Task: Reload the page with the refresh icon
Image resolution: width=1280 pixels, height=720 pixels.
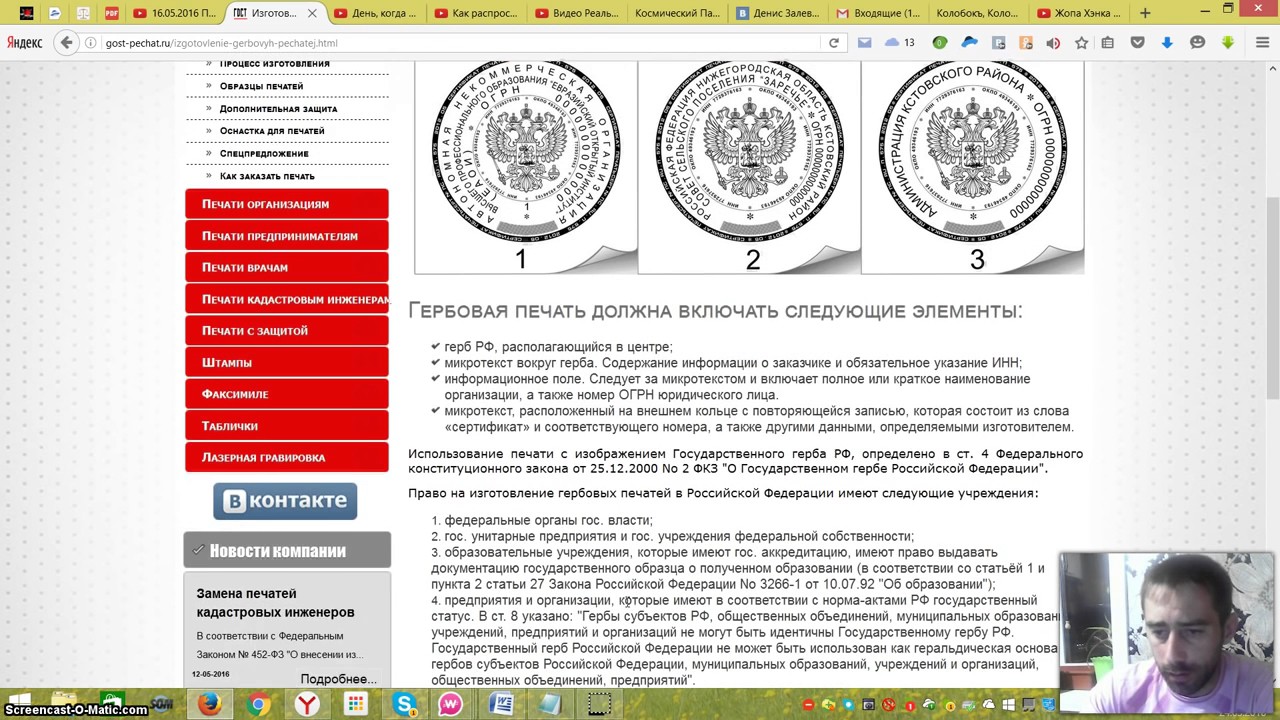Action: click(833, 43)
